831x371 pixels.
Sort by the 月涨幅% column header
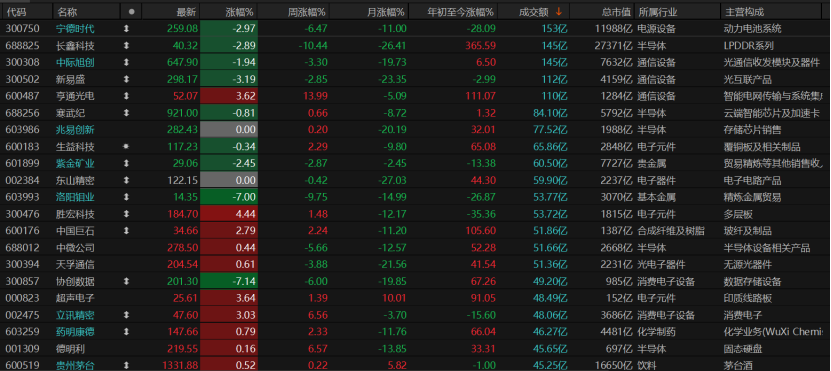coord(386,12)
